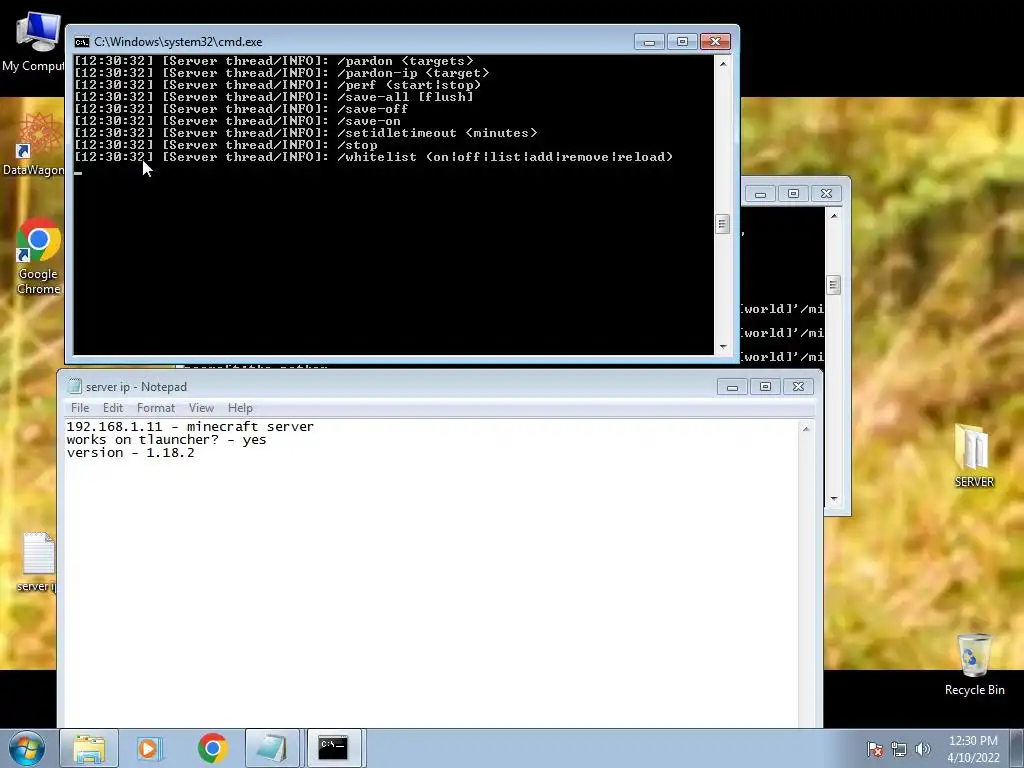Click the line 'works on tlauncher? - yes'

167,440
